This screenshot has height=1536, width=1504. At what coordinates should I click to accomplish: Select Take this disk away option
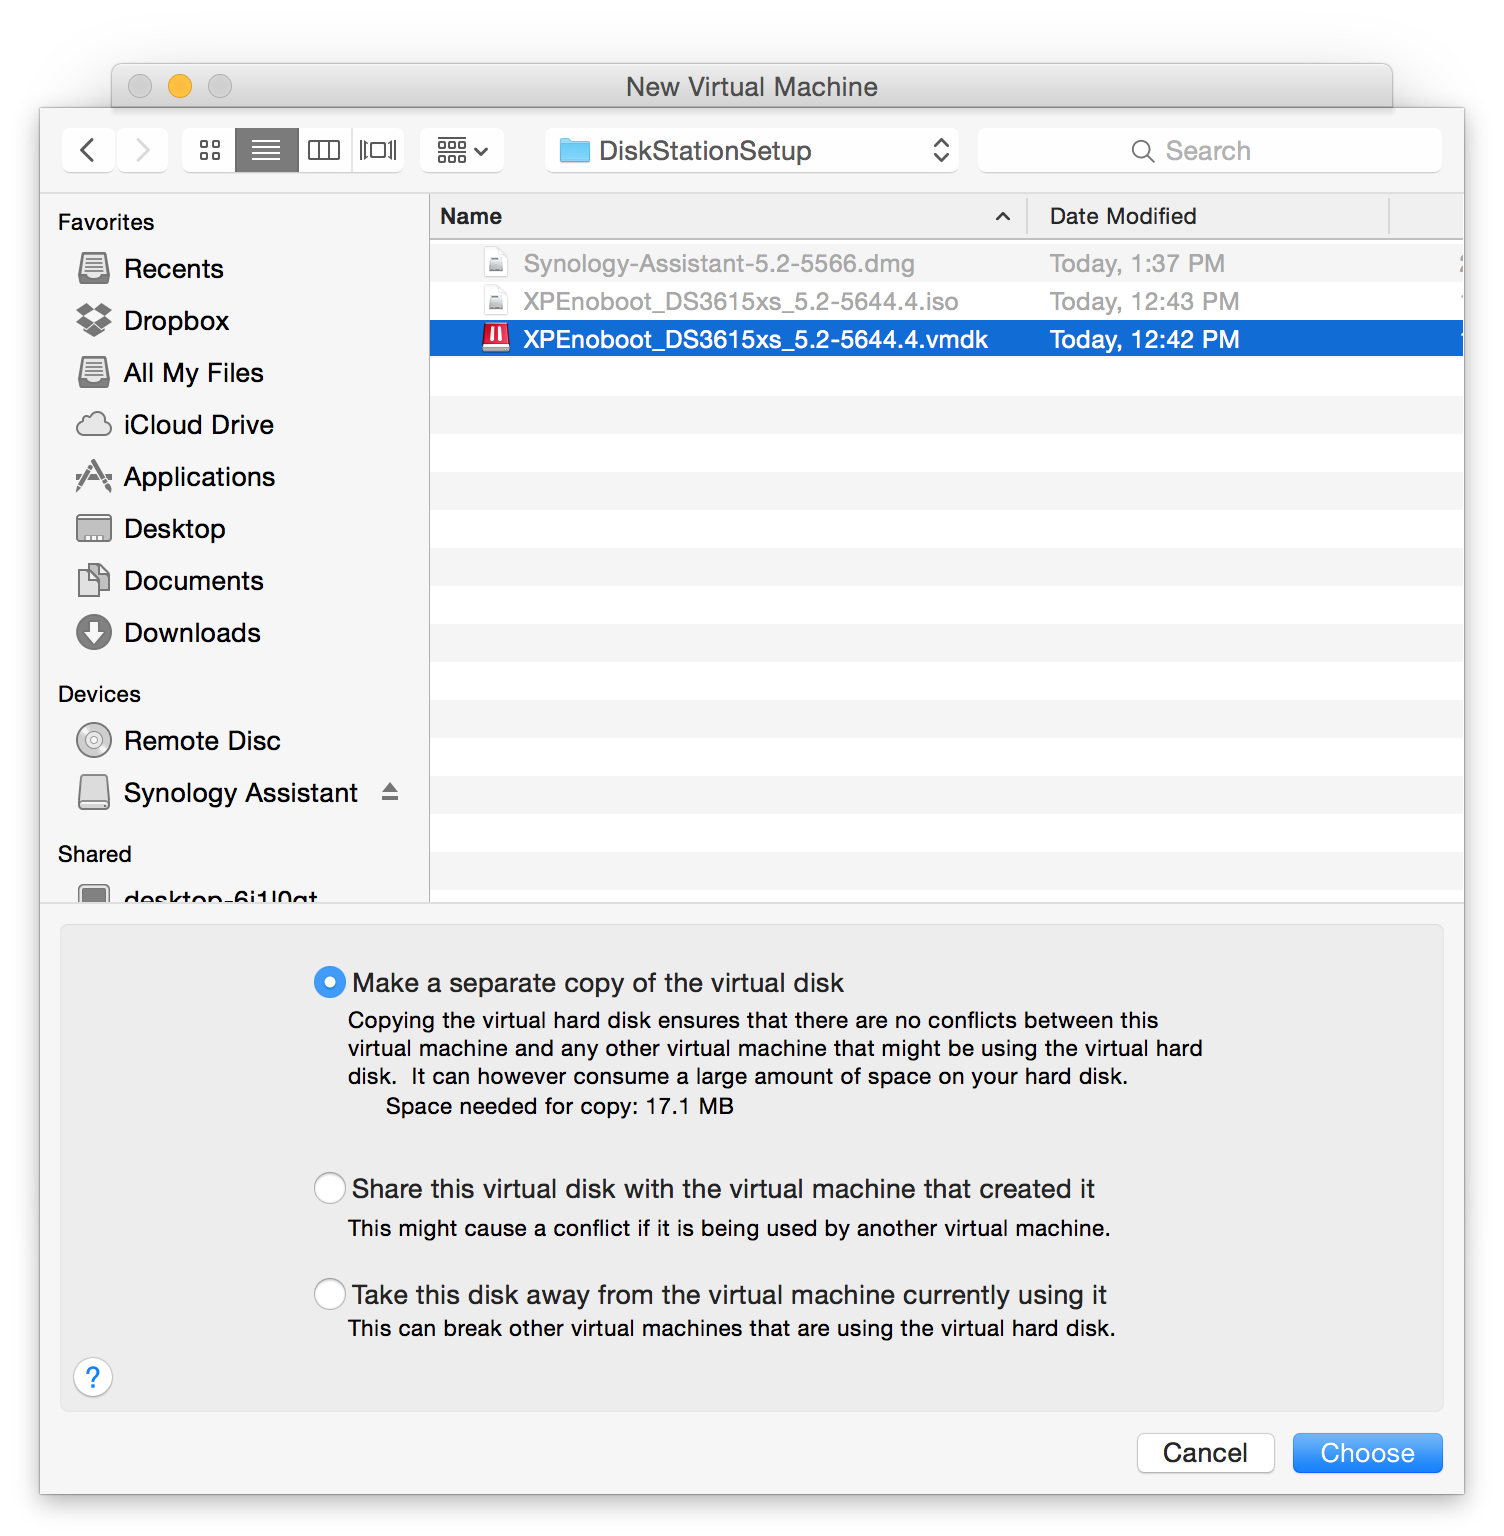330,1294
